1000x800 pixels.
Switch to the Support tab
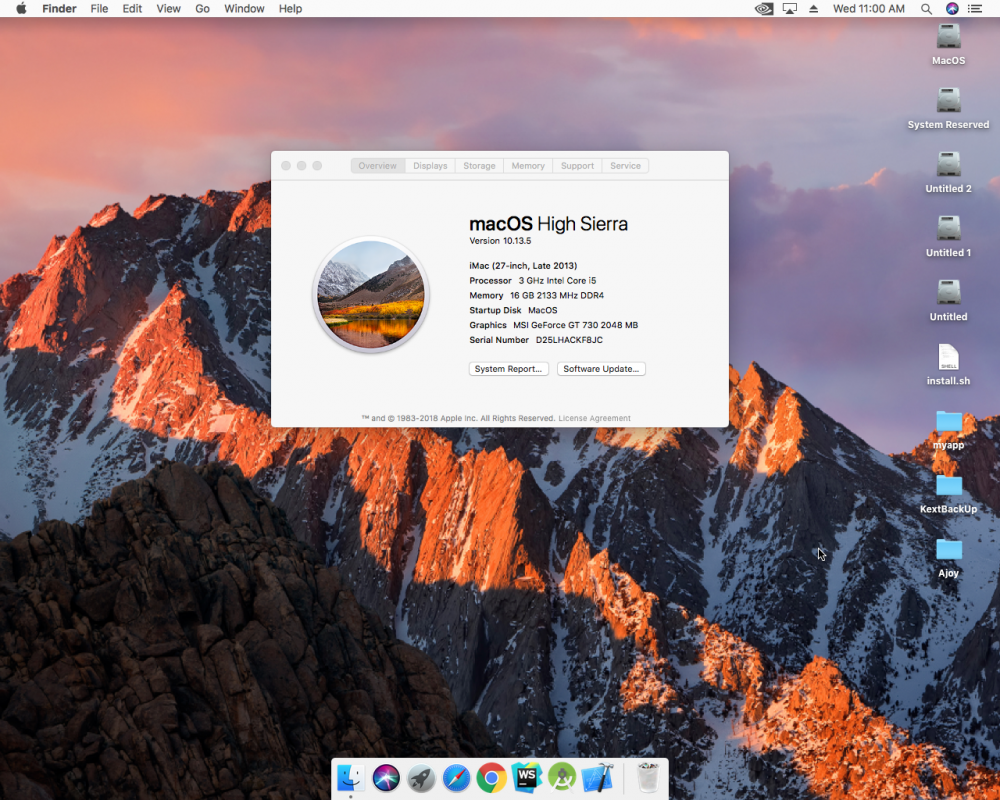[577, 166]
